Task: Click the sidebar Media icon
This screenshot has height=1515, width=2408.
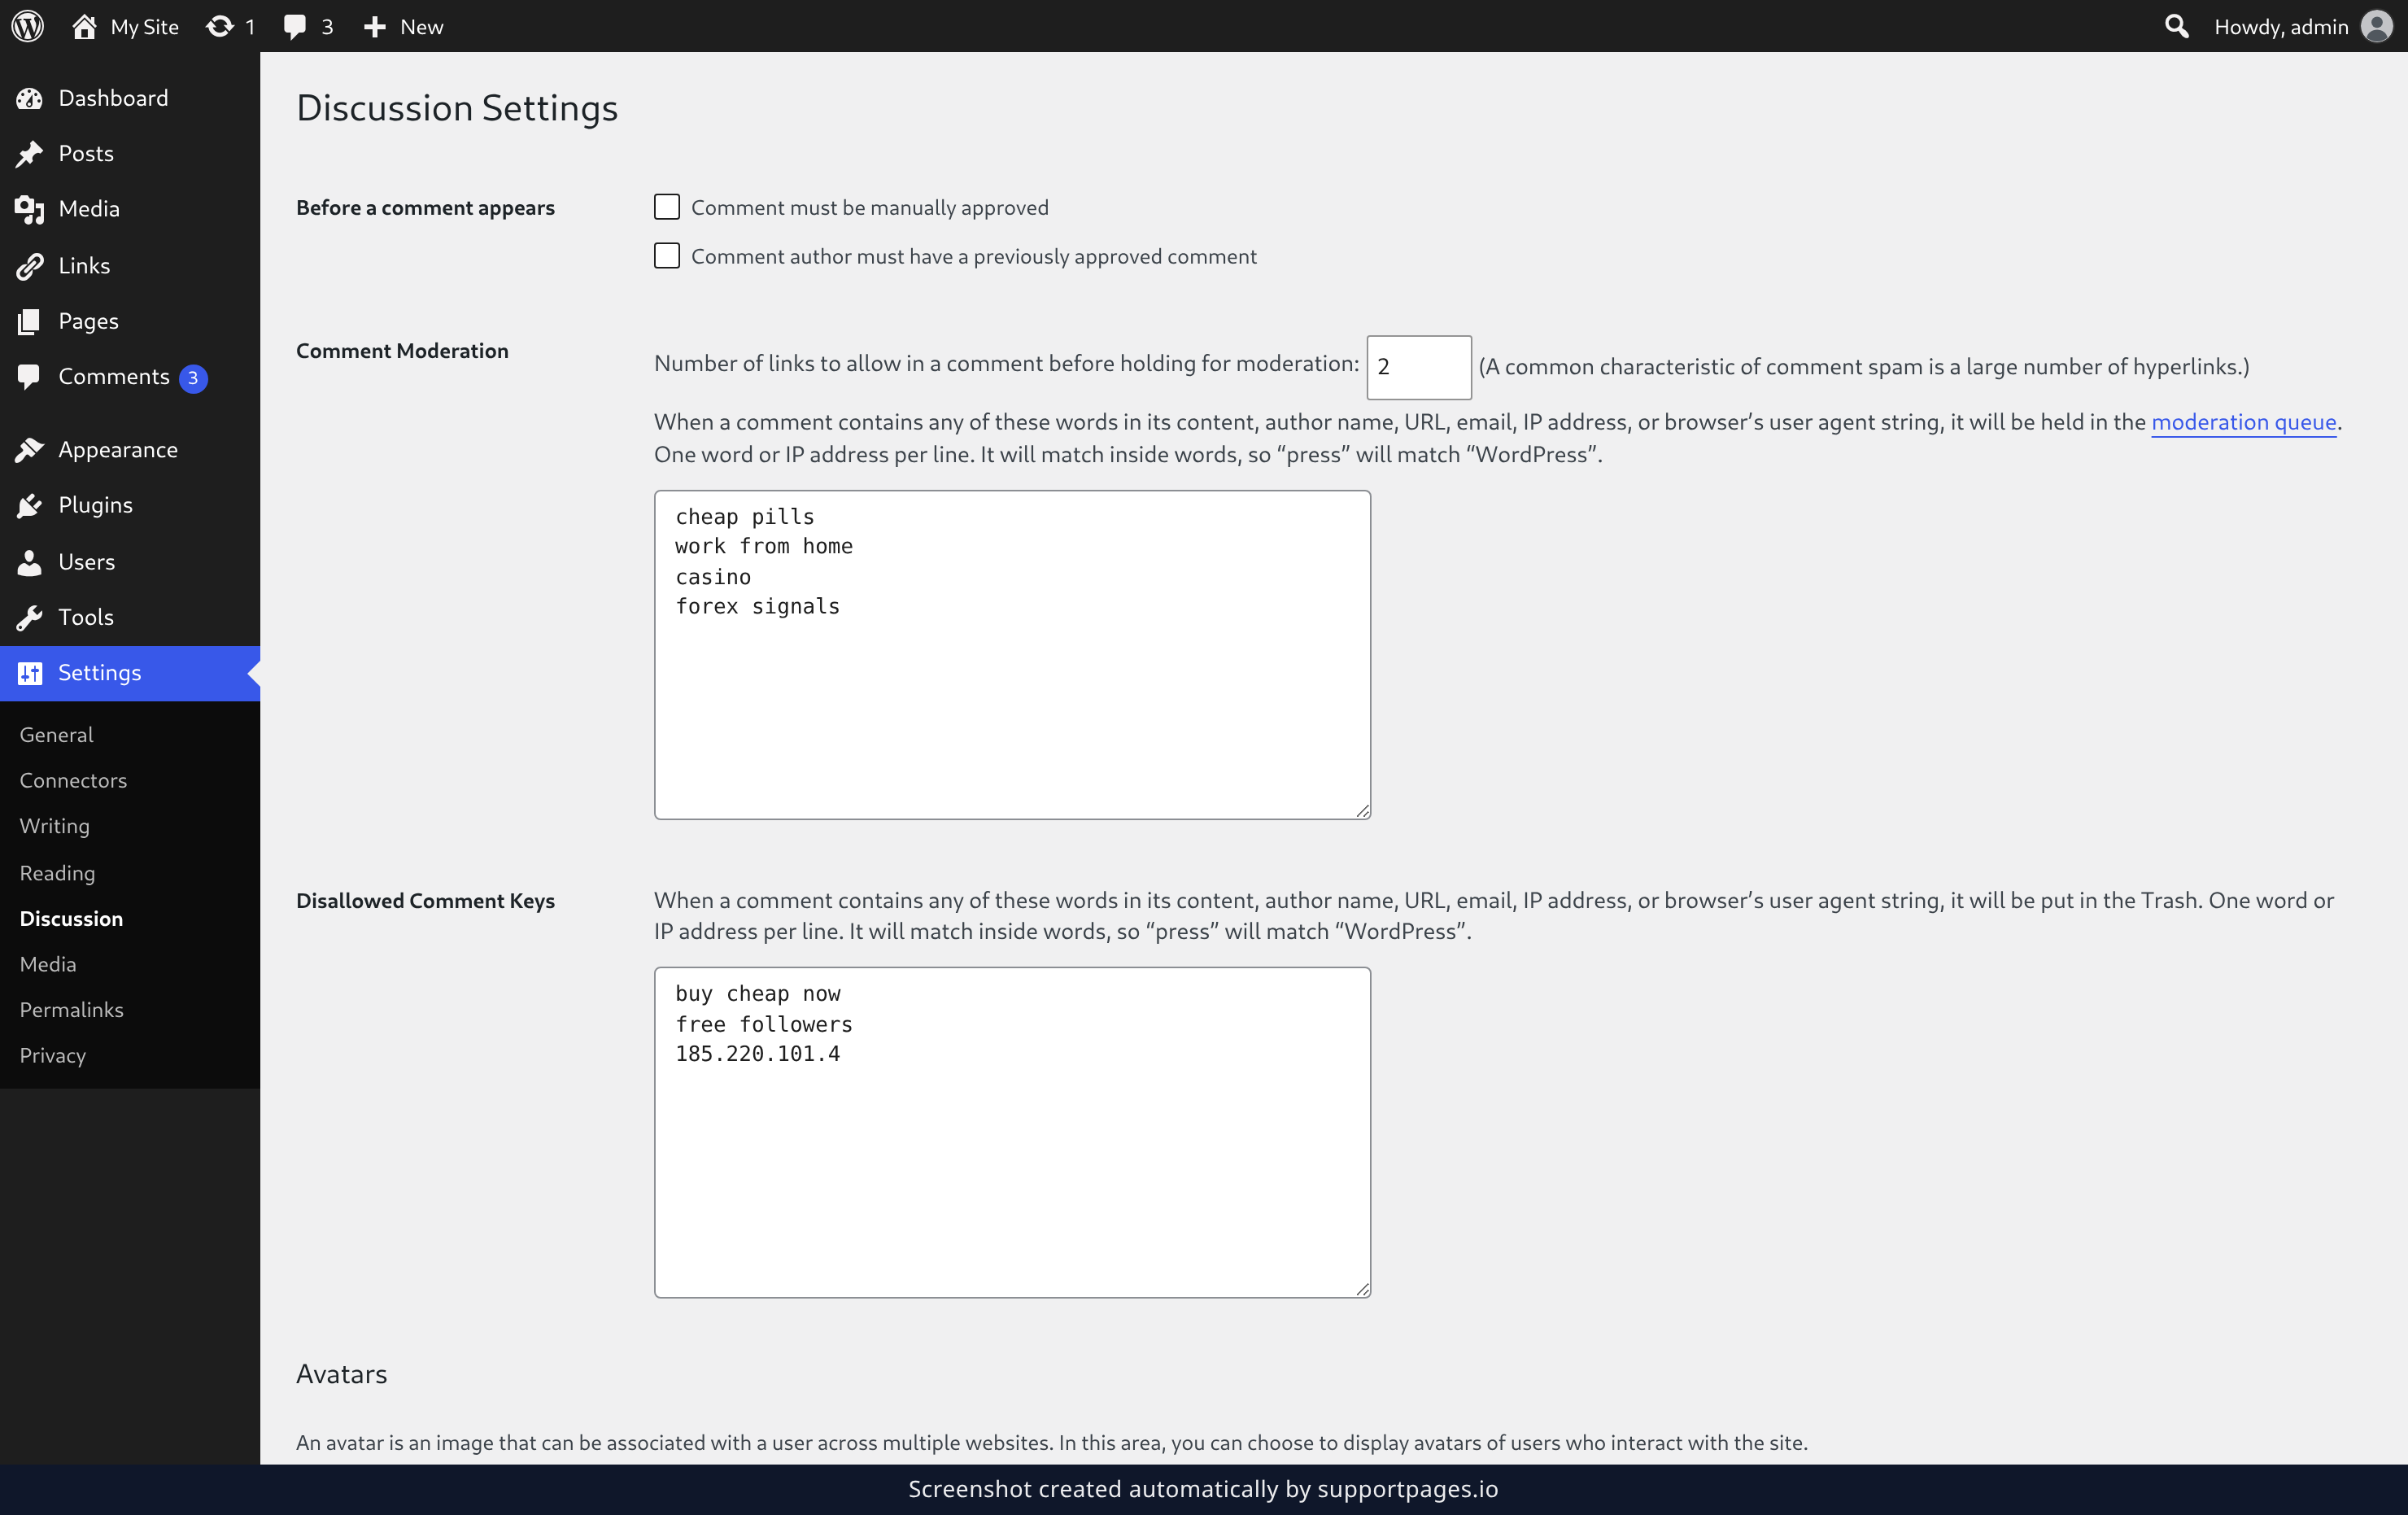Action: click(x=29, y=209)
